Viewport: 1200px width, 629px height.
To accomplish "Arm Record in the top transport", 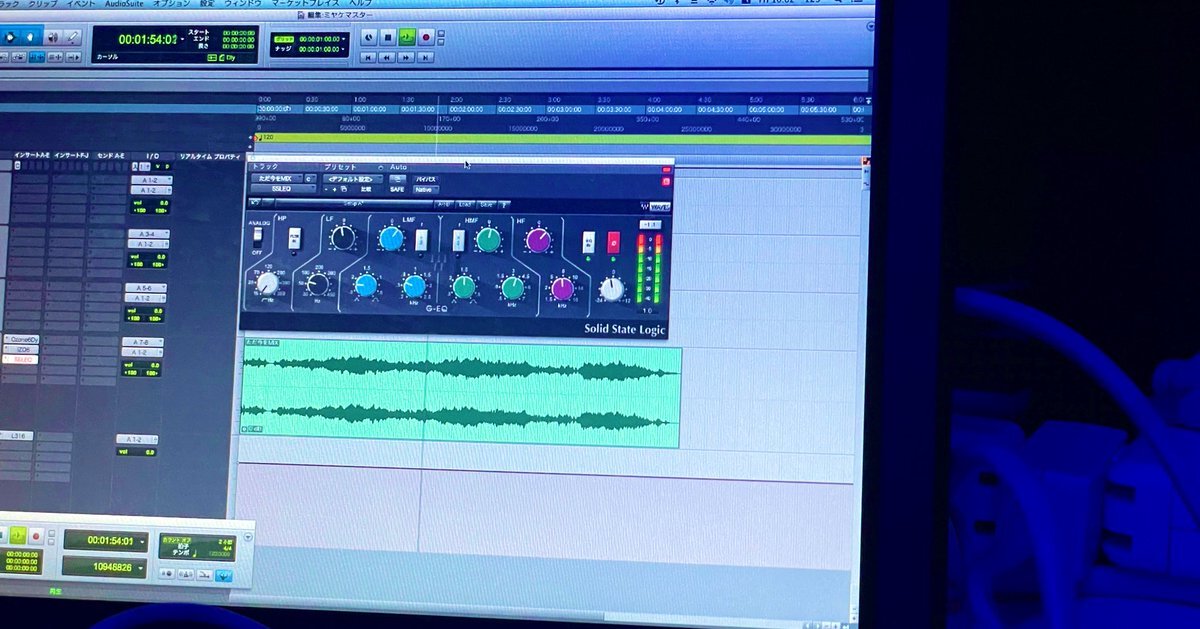I will pyautogui.click(x=426, y=38).
